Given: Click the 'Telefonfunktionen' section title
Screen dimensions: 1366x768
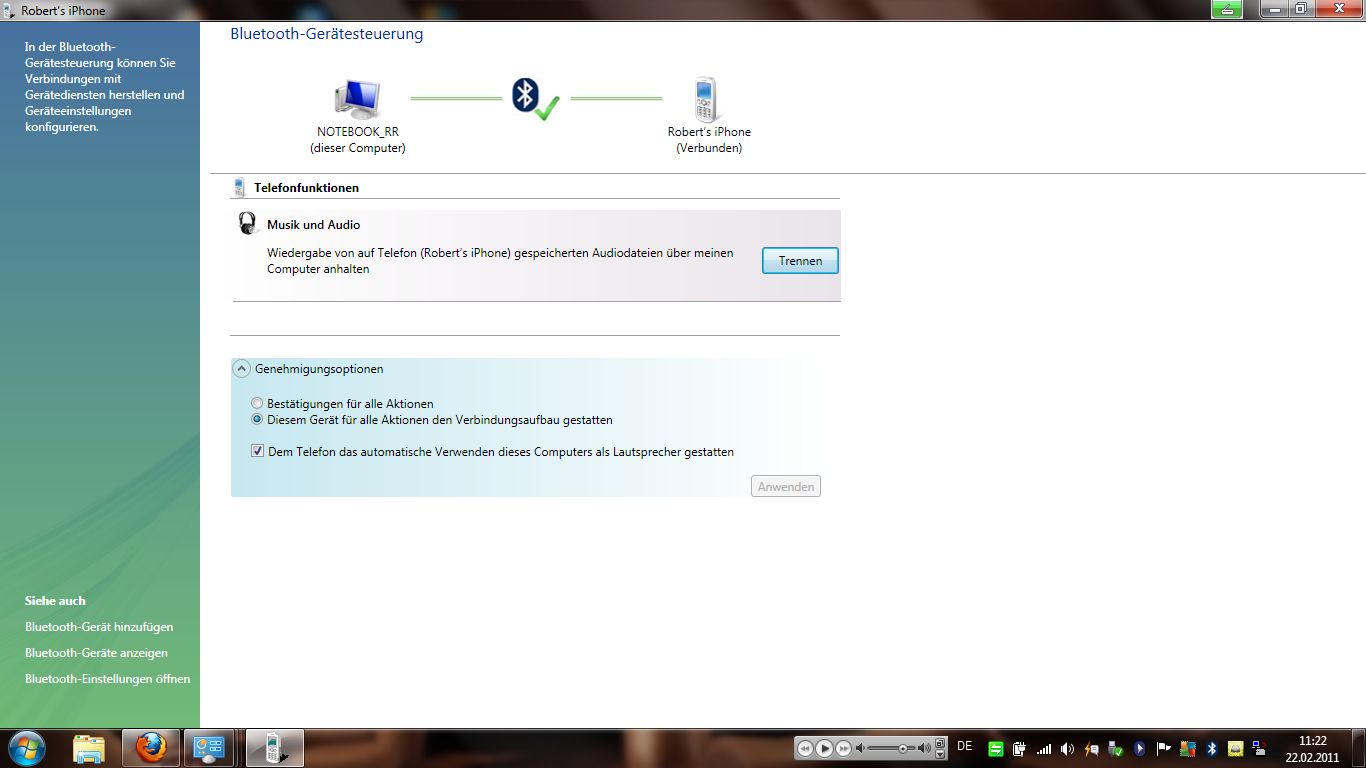Looking at the screenshot, I should [x=306, y=188].
